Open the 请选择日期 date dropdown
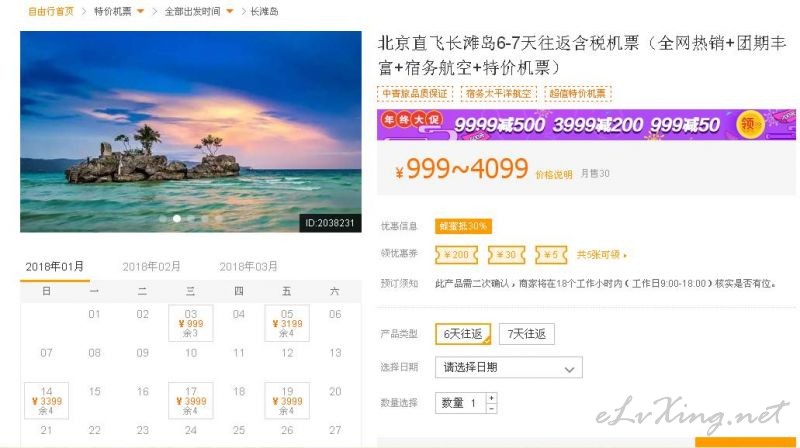800x448 pixels. coord(509,367)
